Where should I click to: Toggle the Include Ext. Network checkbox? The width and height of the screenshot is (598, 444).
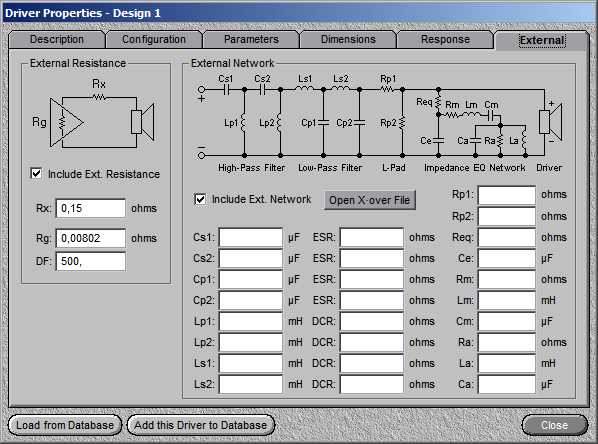[x=200, y=199]
